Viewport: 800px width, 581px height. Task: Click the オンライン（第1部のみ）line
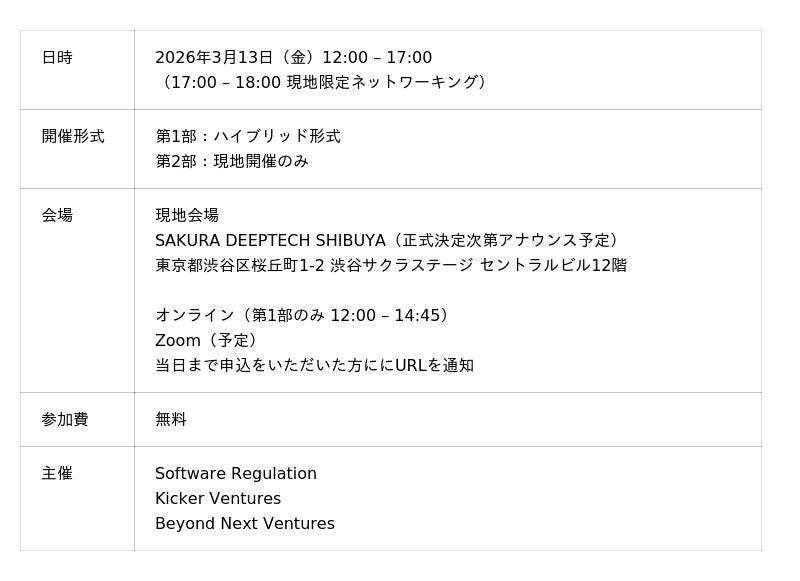pos(304,315)
